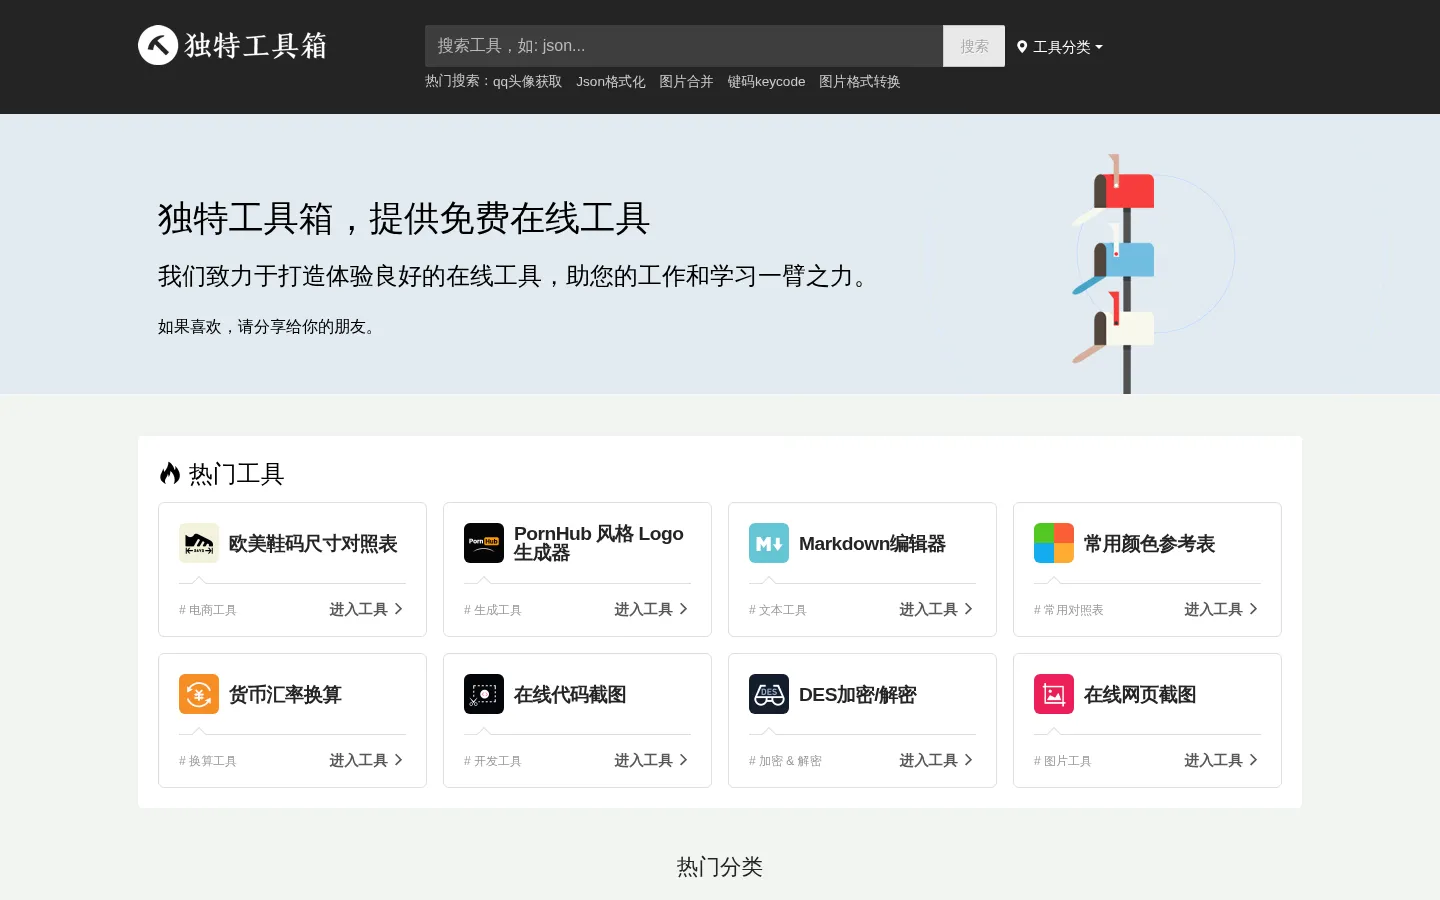The width and height of the screenshot is (1440, 900).
Task: Open the Markdown编辑器 title
Action: tap(872, 544)
